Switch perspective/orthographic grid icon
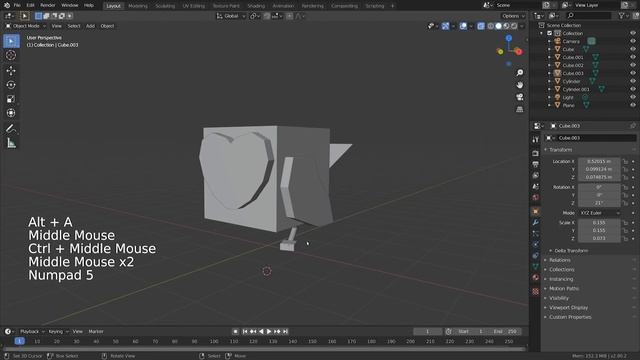Screen dimensions: 640x360 [x=520, y=109]
